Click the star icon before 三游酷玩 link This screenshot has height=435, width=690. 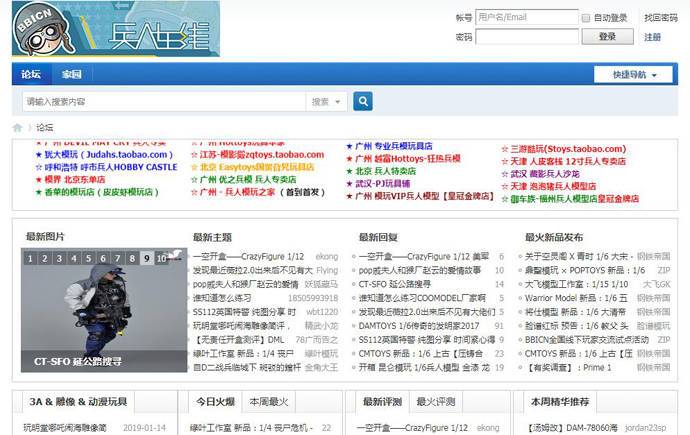(505, 149)
